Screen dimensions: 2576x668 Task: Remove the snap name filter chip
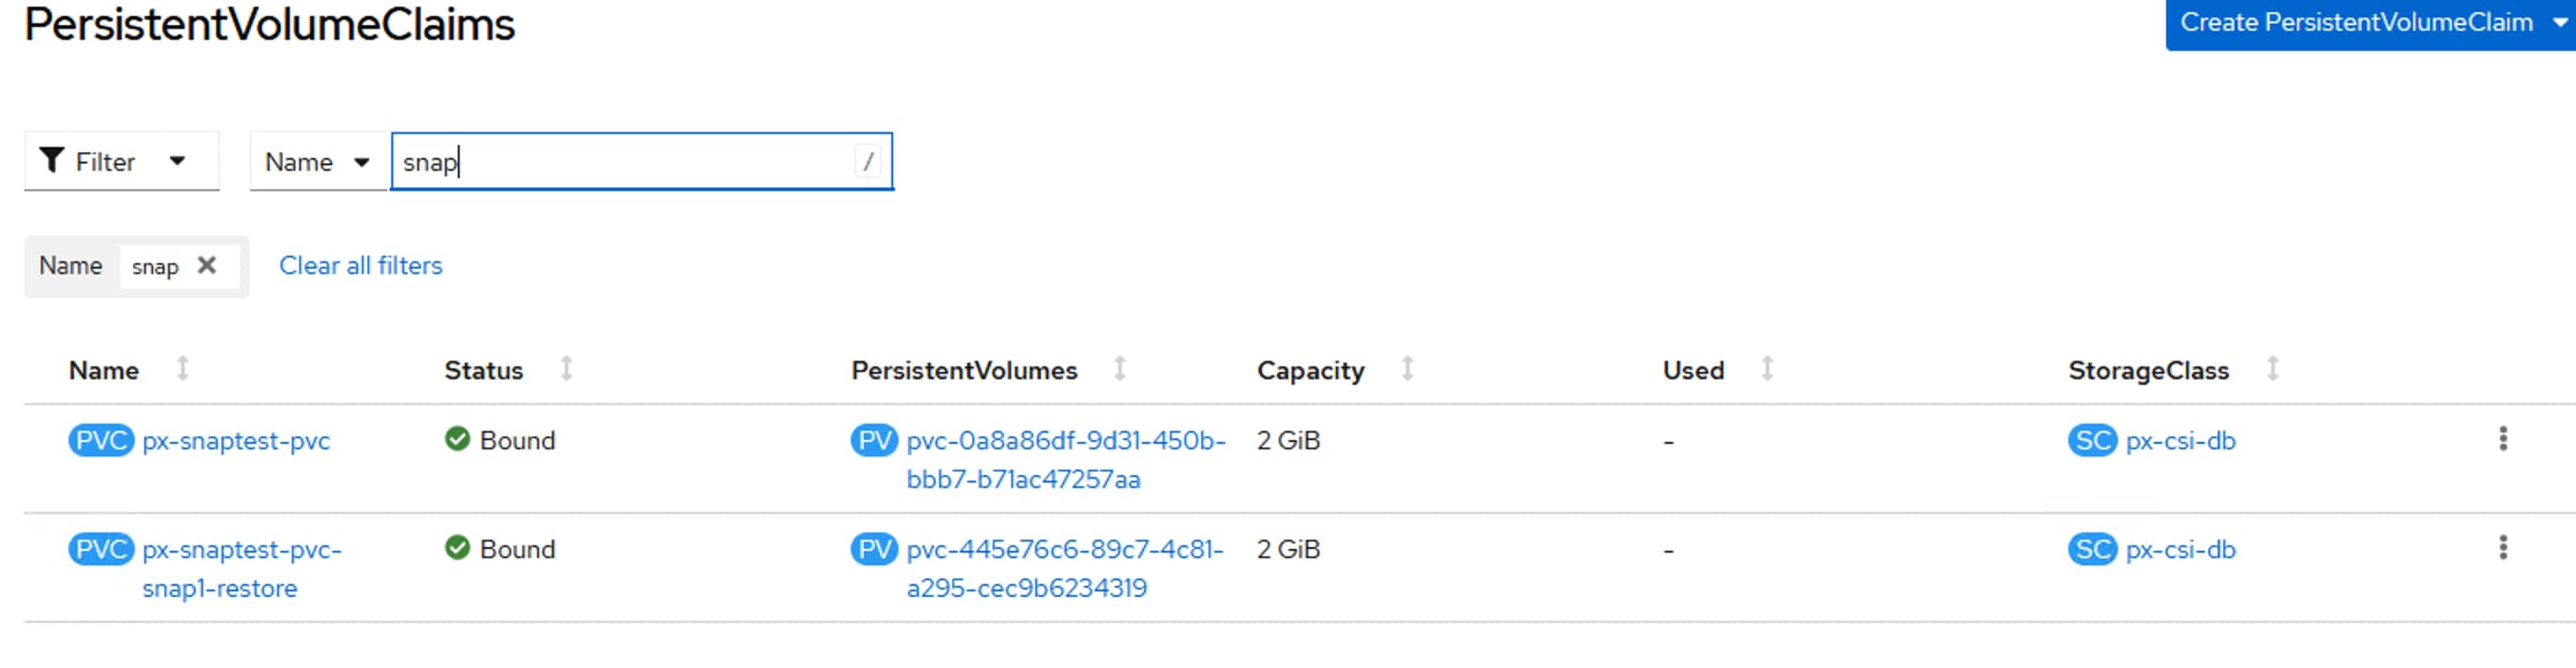[x=207, y=266]
